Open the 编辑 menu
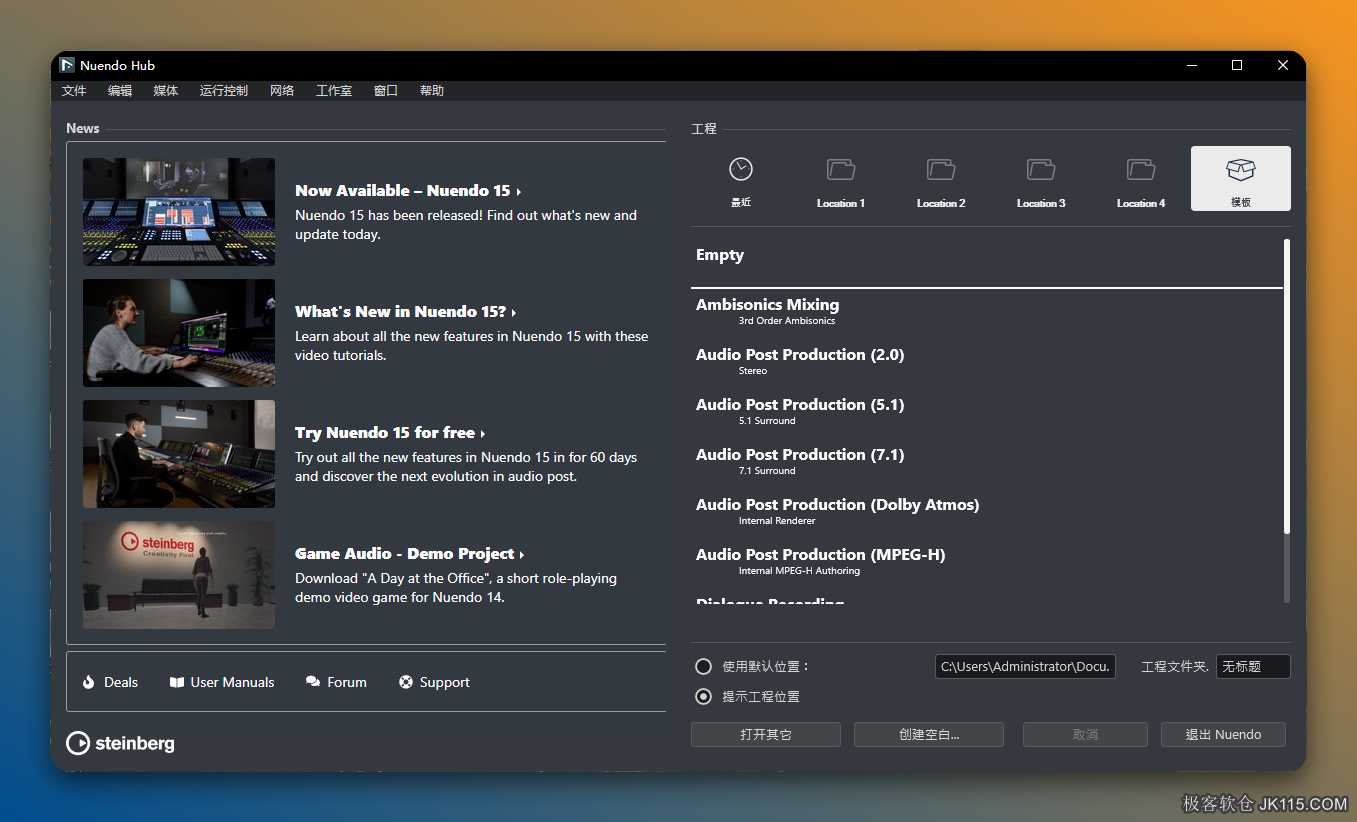1357x822 pixels. (120, 91)
